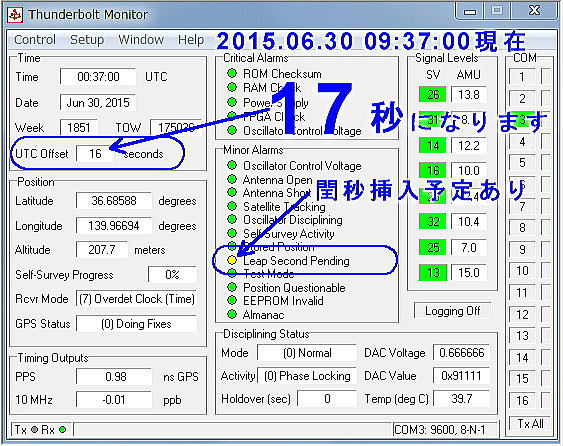The height and width of the screenshot is (446, 563).
Task: Click COM port 12 button
Action: [x=522, y=315]
